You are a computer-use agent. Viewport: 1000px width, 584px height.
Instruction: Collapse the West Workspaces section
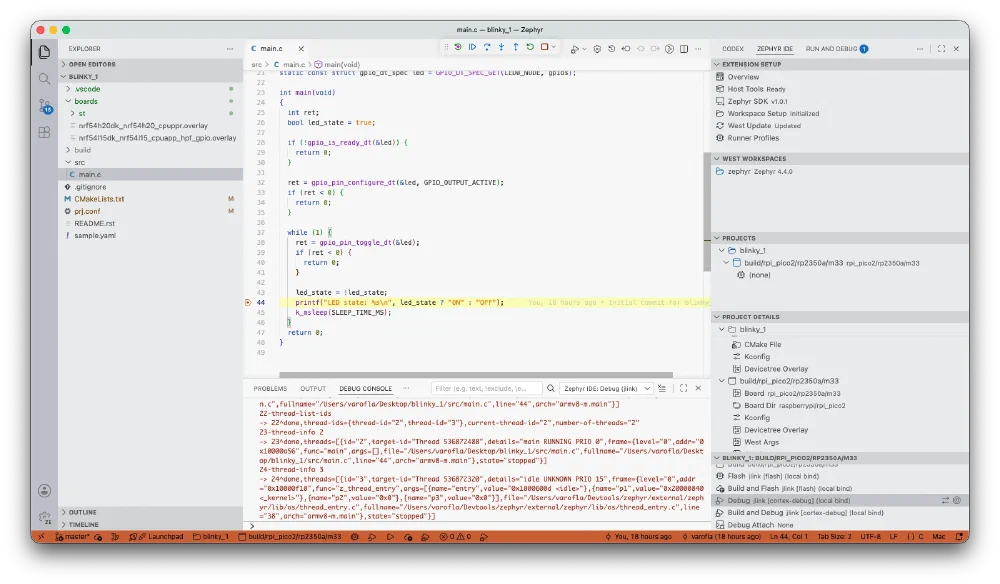(754, 159)
